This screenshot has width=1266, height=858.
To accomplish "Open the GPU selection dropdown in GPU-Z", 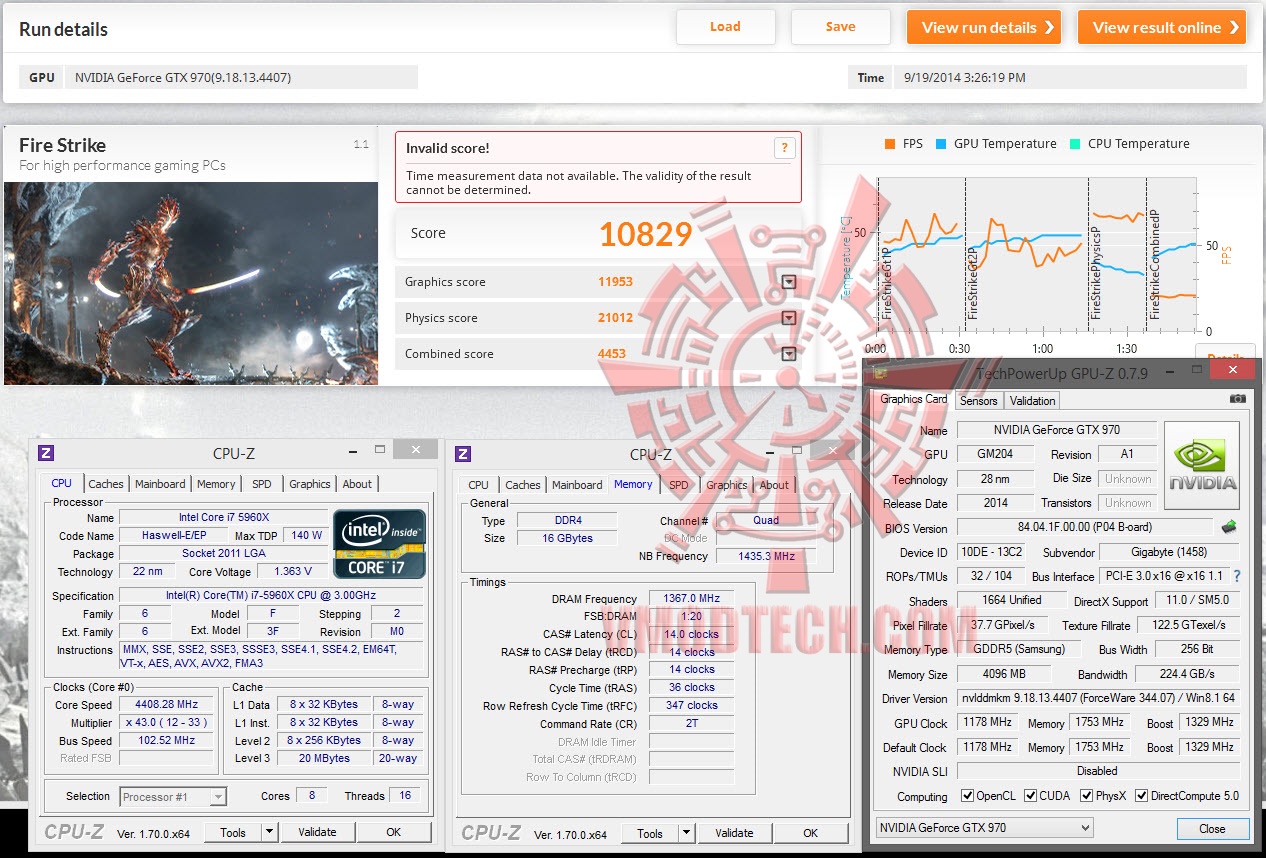I will pyautogui.click(x=984, y=828).
